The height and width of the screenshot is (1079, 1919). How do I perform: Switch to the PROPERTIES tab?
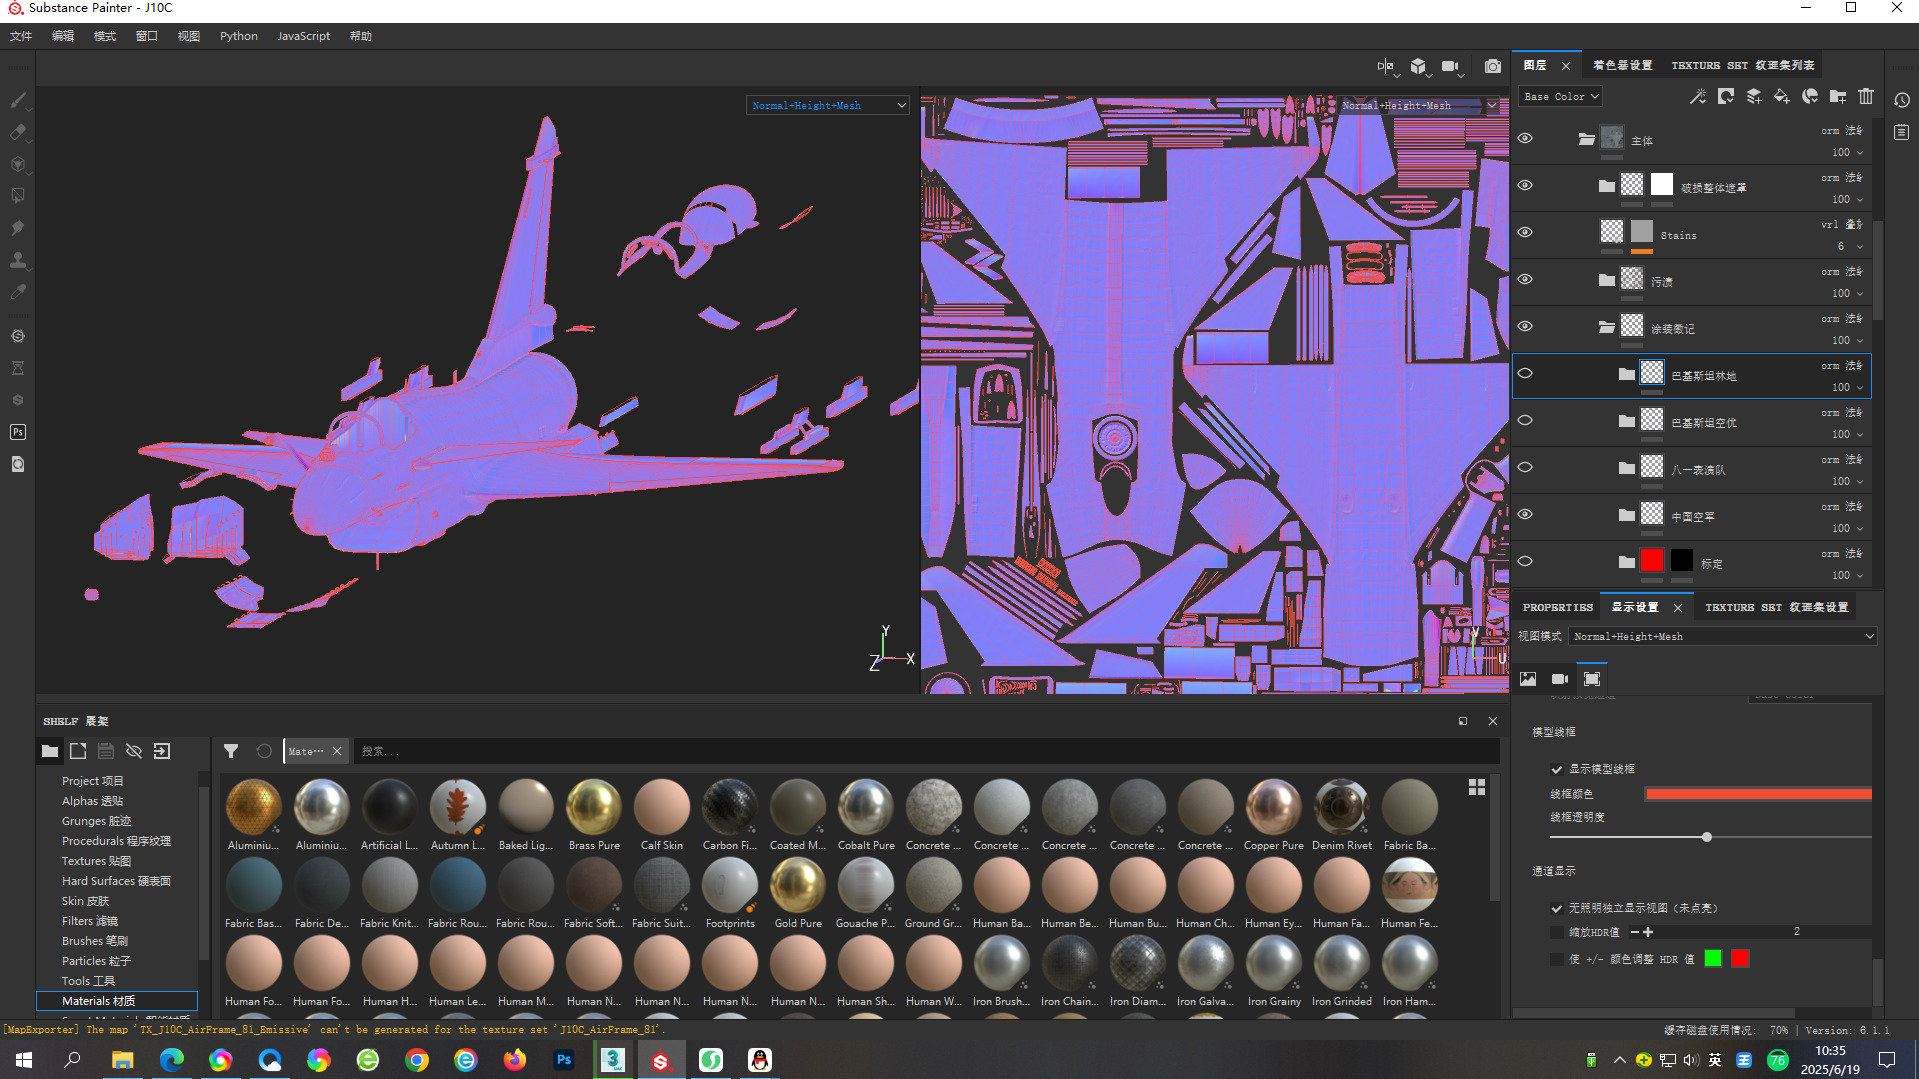coord(1557,607)
